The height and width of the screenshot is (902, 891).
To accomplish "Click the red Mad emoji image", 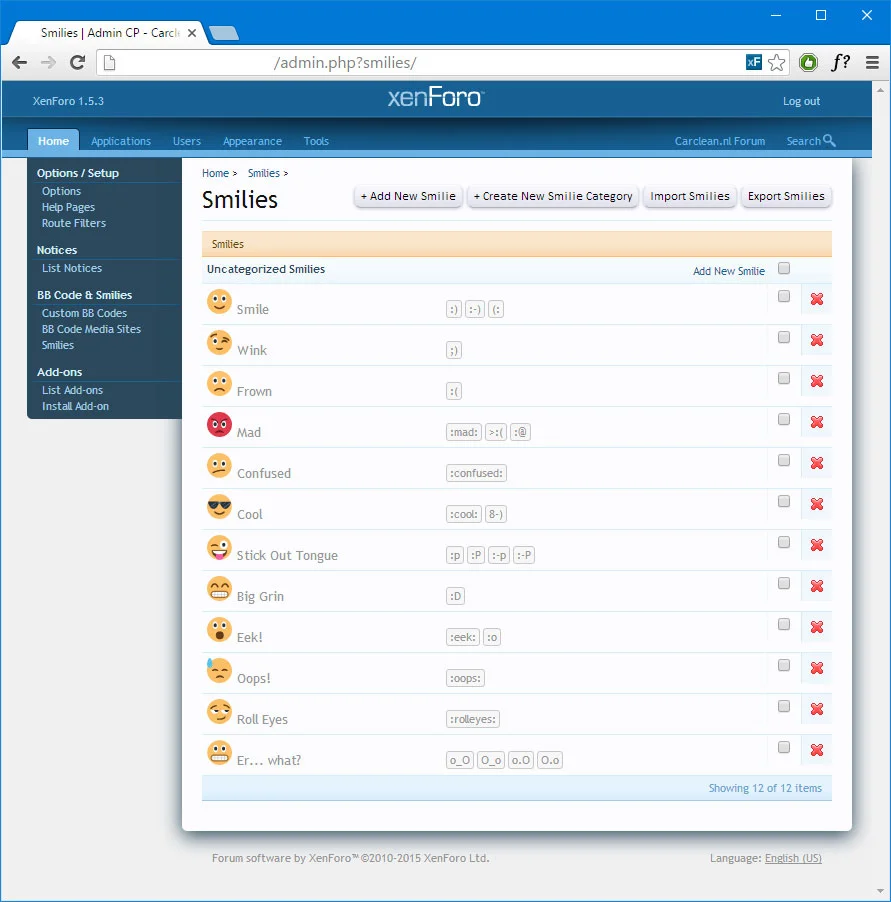I will point(219,425).
